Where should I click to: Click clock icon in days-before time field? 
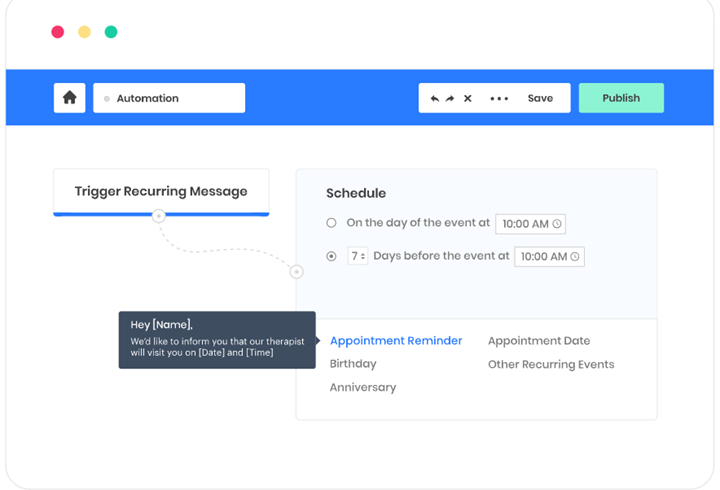pos(574,257)
